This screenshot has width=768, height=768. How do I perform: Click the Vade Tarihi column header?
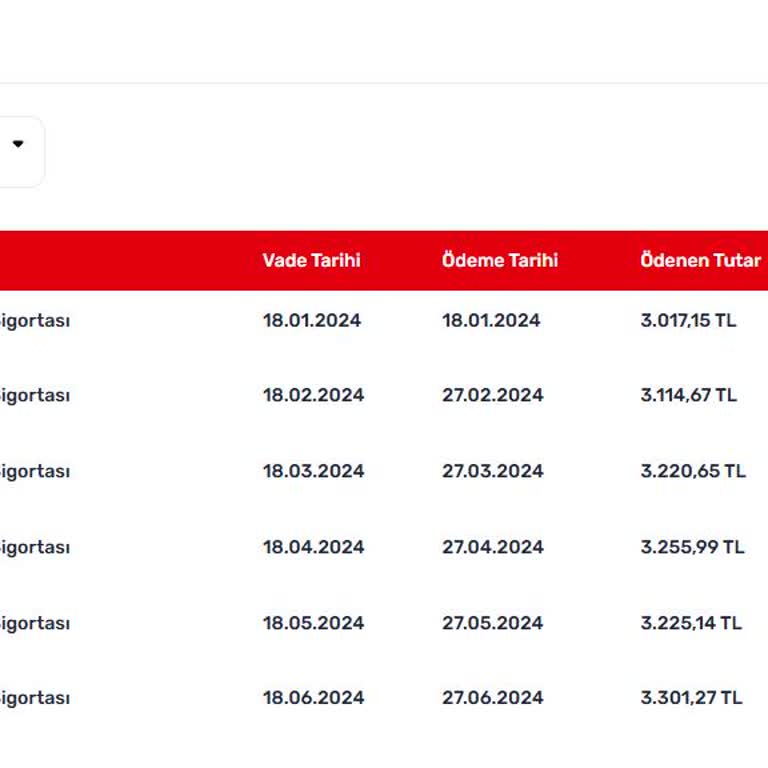(x=311, y=261)
